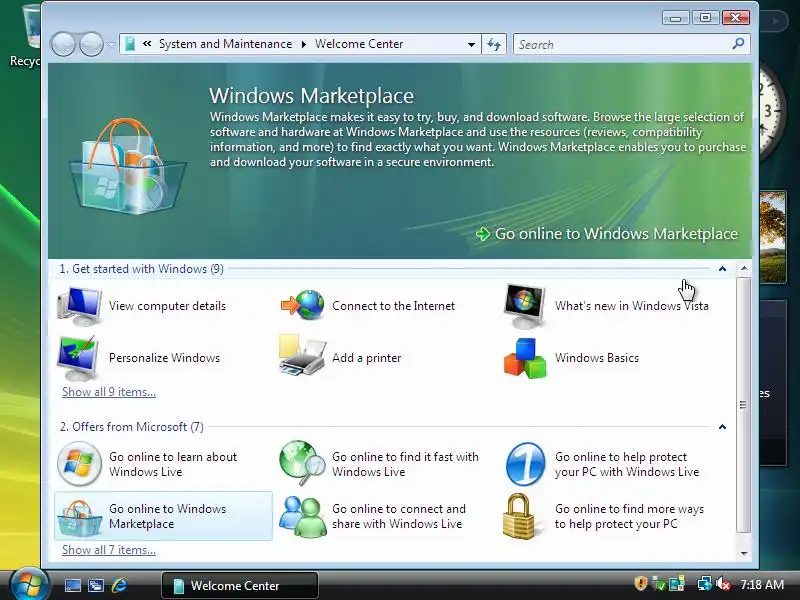Click the gold padlock protect PC icon
The image size is (800, 600).
(518, 516)
